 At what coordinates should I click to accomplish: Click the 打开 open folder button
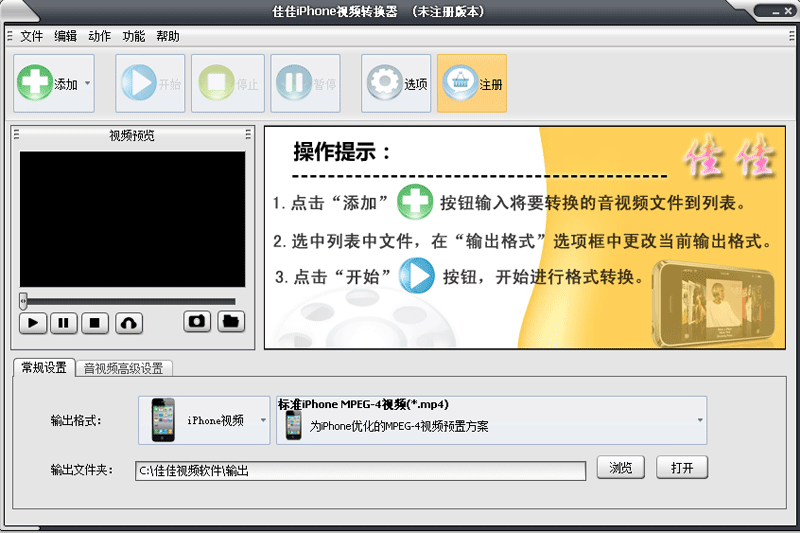(682, 468)
